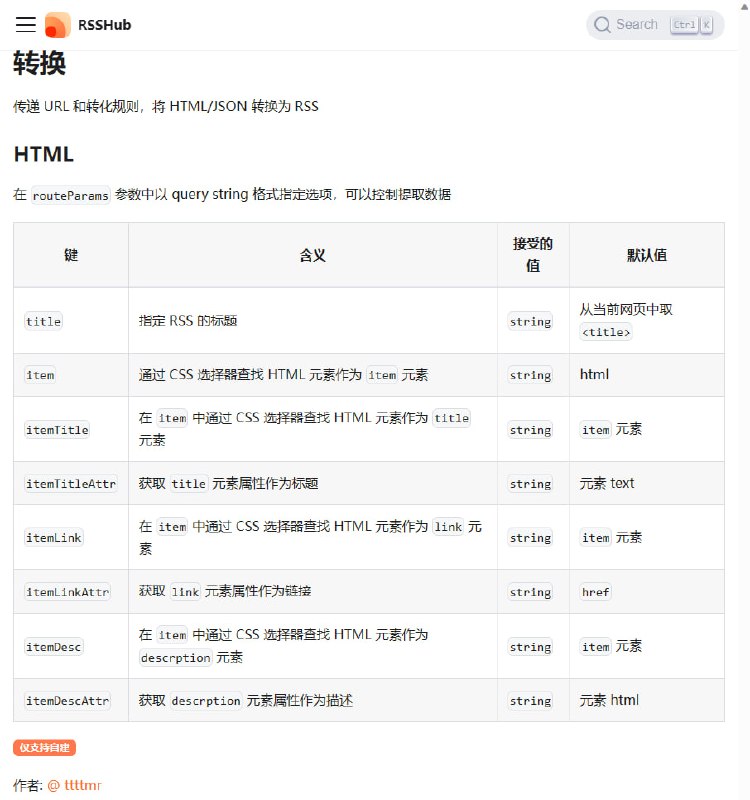
Task: Click the href default value code
Action: 595,592
